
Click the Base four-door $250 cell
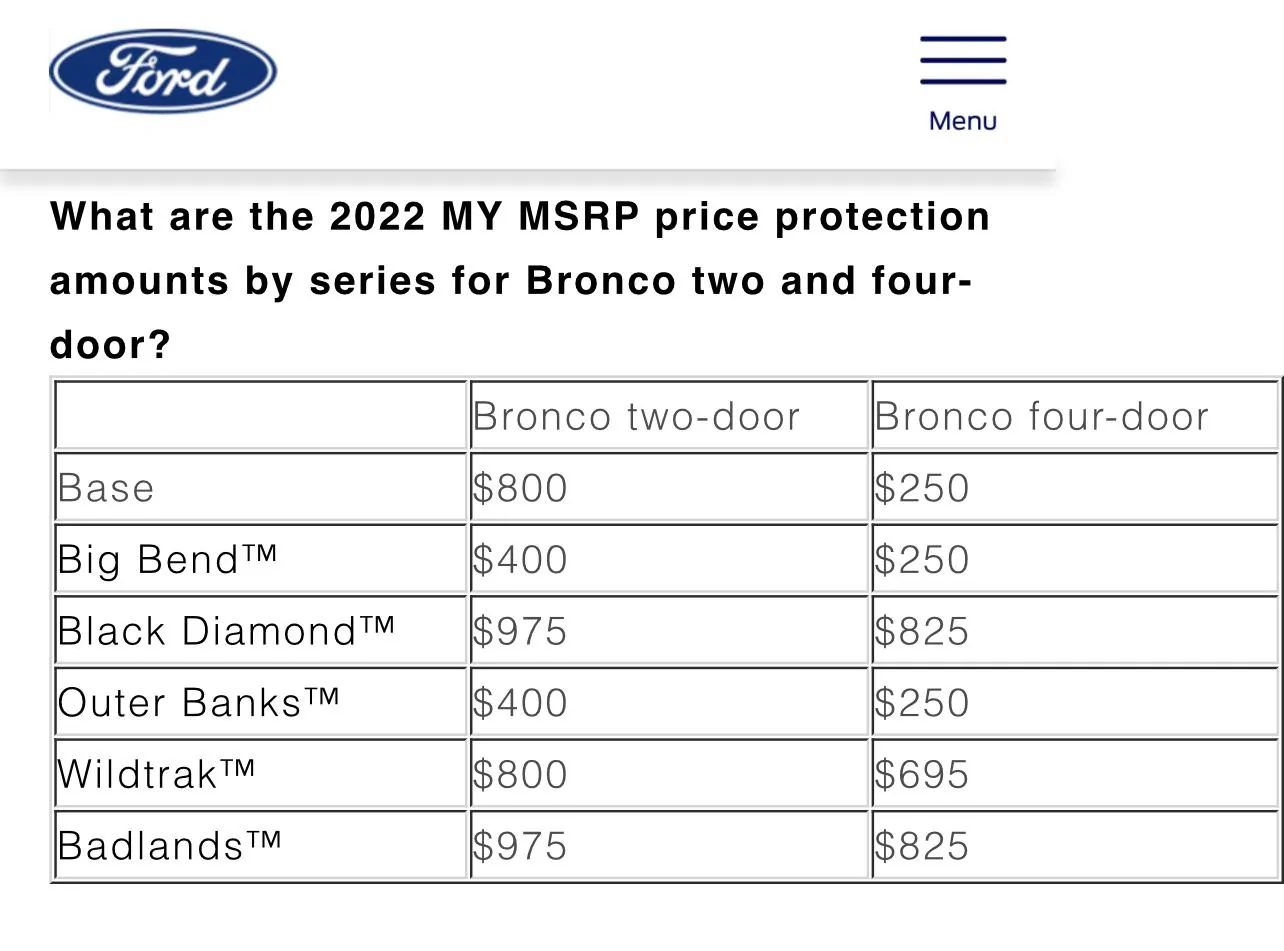click(x=1076, y=488)
